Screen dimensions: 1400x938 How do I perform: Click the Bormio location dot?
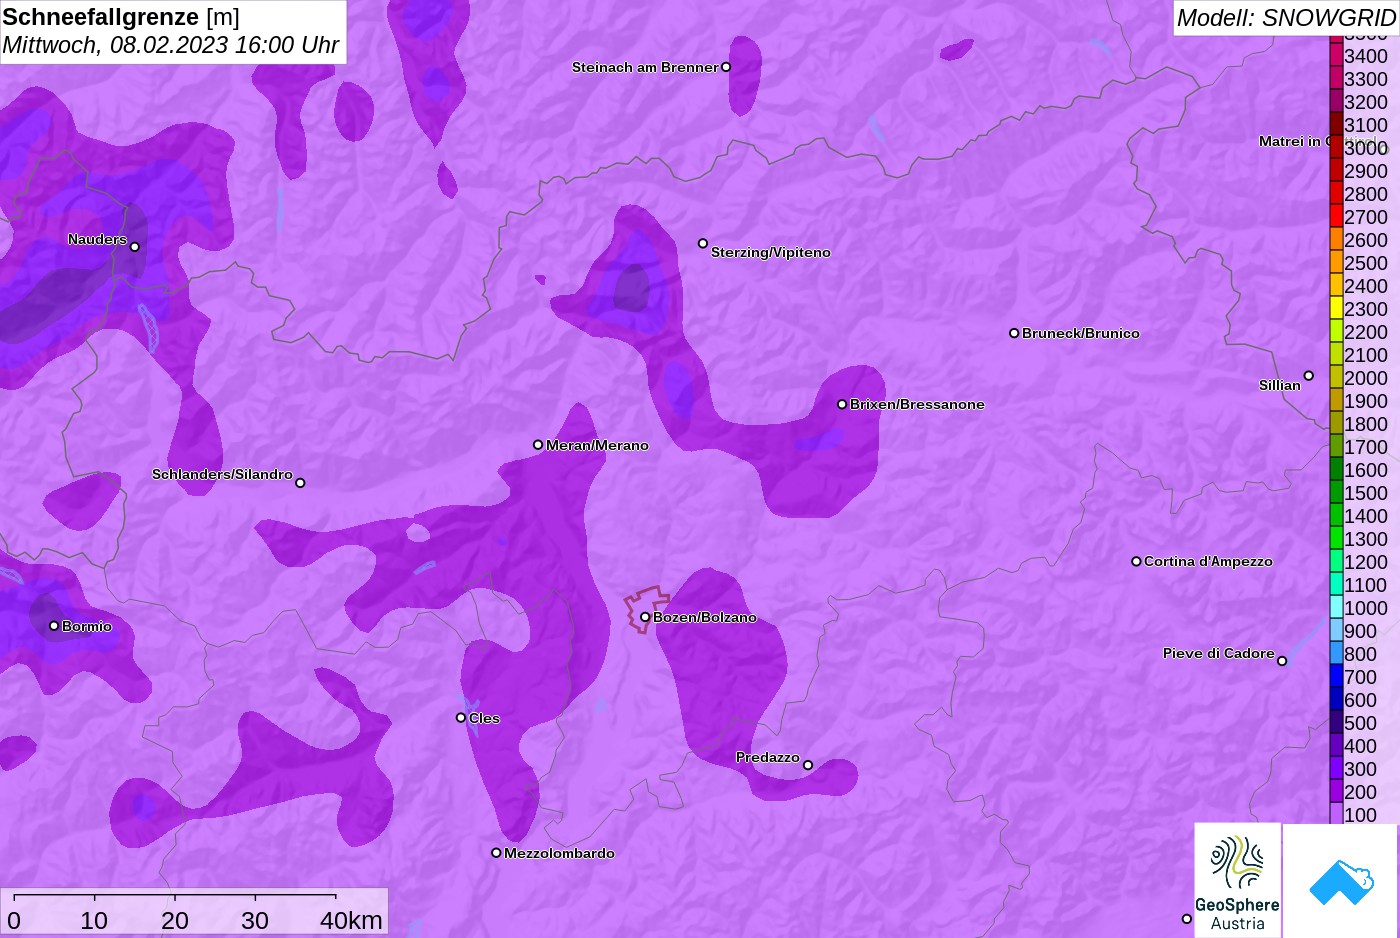click(x=54, y=626)
